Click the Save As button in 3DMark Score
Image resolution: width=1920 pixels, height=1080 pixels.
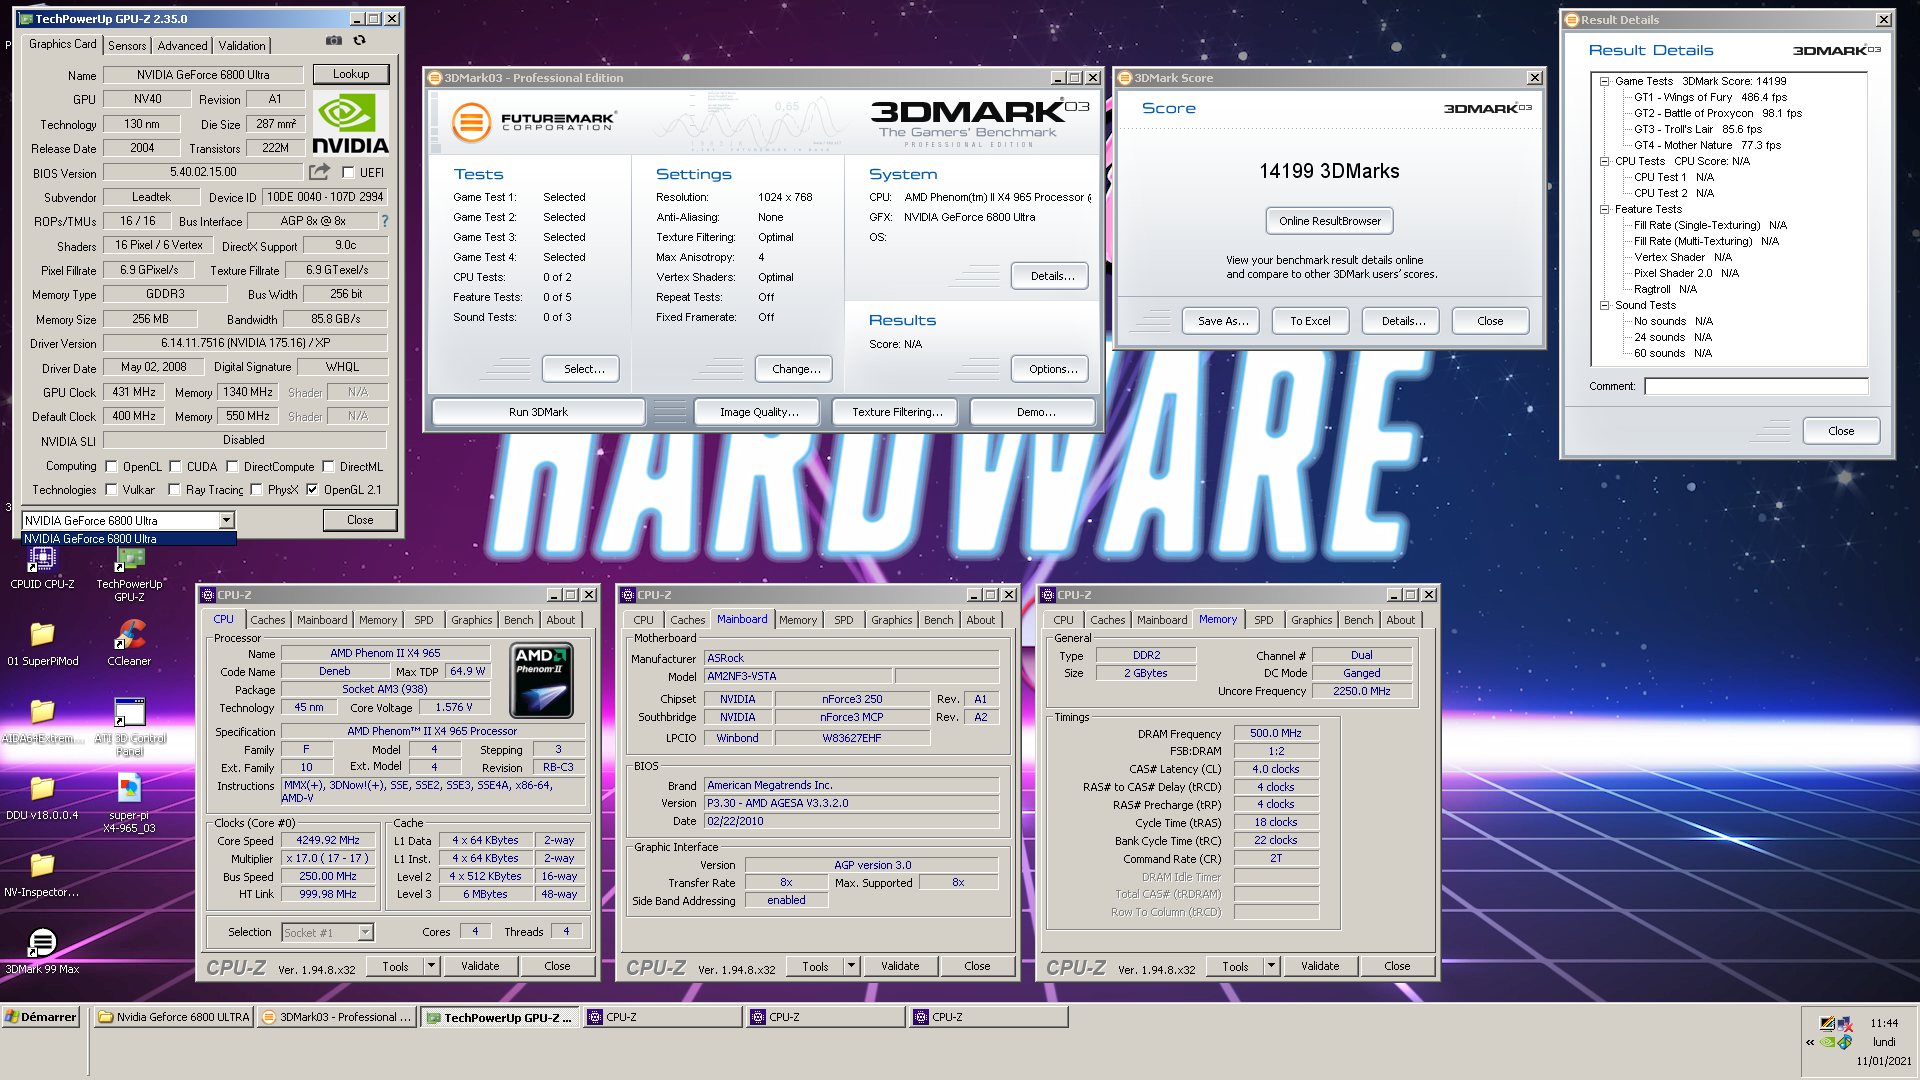(x=1222, y=321)
